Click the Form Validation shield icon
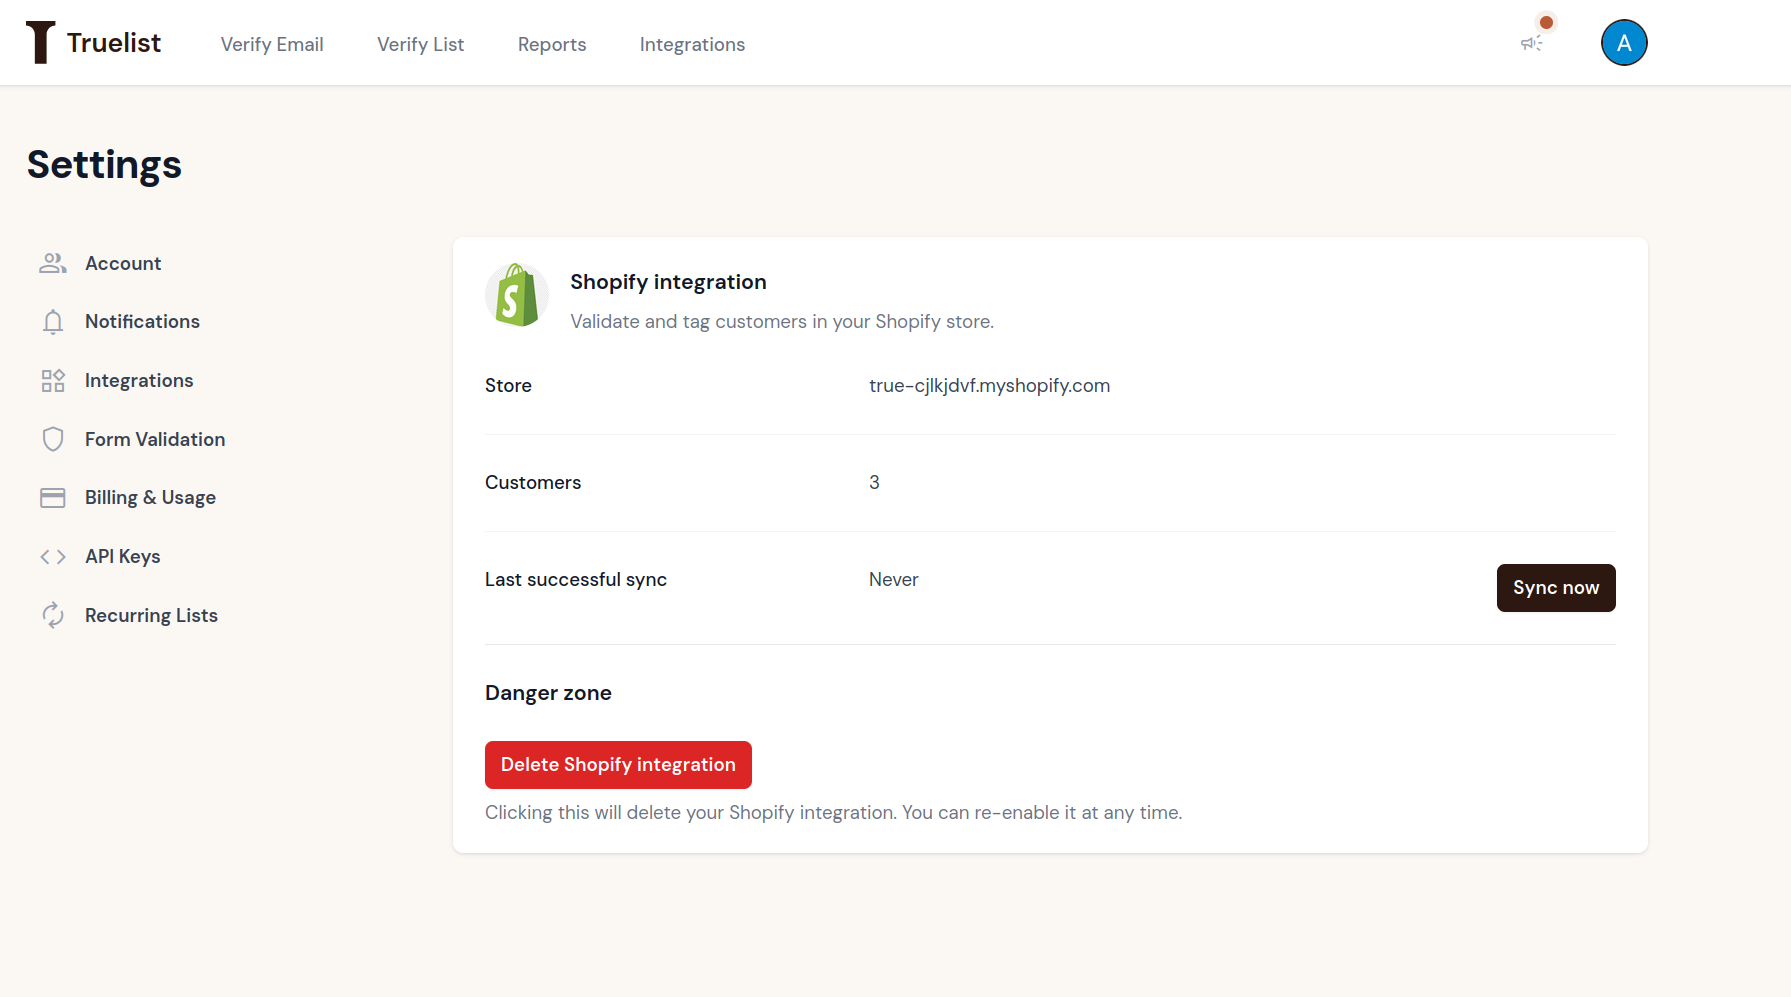 coord(53,439)
